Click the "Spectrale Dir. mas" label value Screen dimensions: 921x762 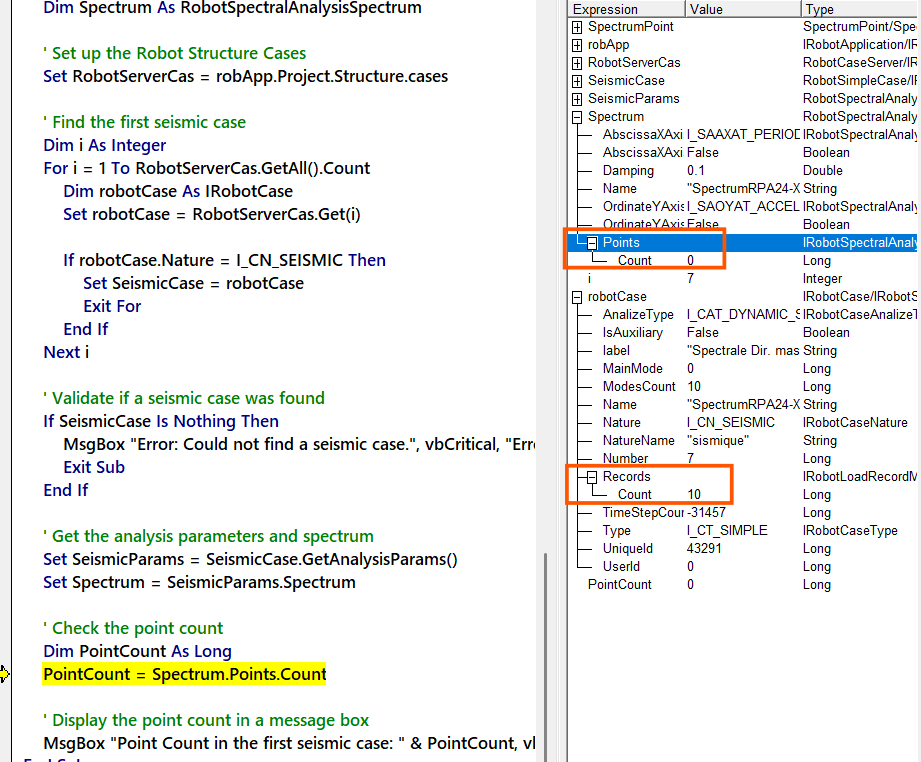(x=743, y=351)
